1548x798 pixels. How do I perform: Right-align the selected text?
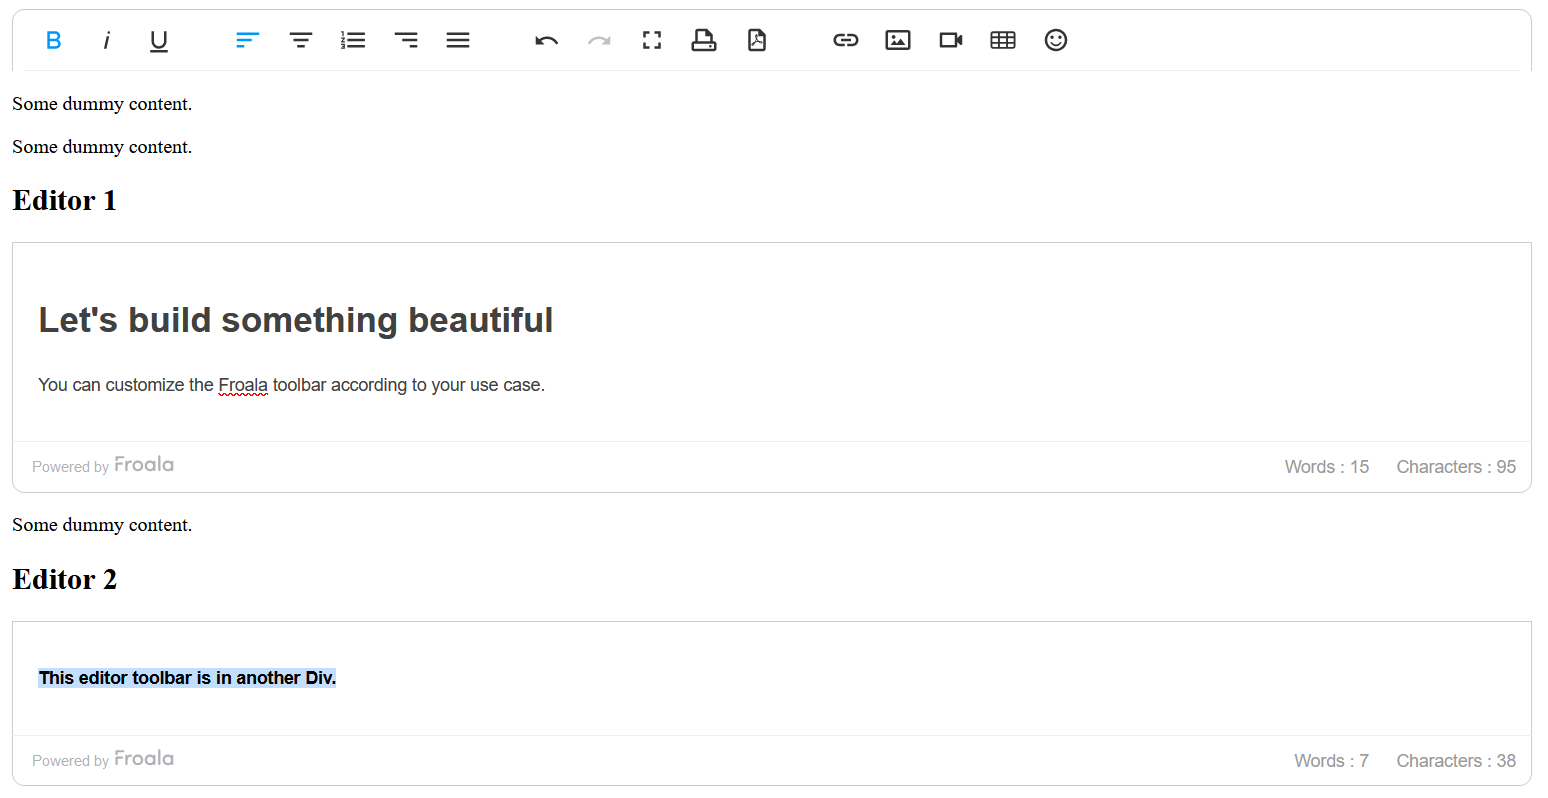tap(406, 40)
